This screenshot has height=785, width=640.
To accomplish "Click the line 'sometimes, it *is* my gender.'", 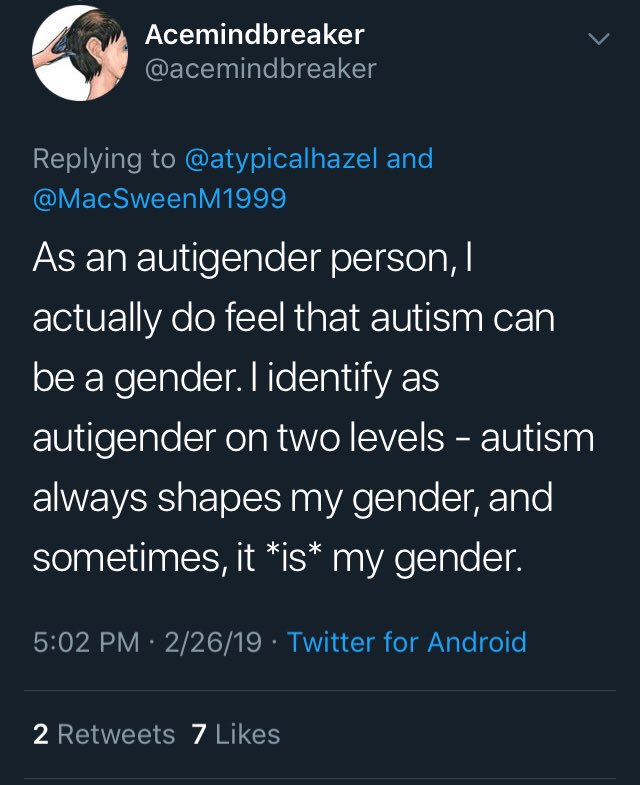I will [x=278, y=558].
